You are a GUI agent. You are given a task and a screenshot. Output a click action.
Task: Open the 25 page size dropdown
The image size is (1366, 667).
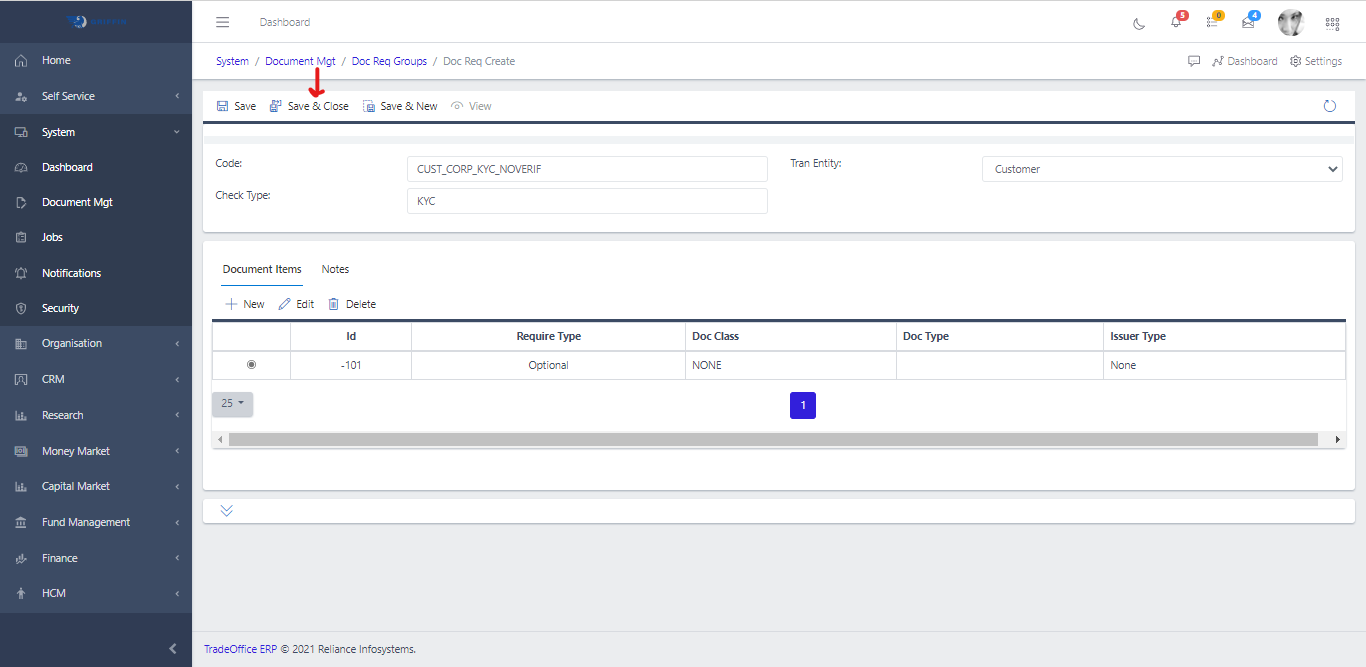coord(232,404)
